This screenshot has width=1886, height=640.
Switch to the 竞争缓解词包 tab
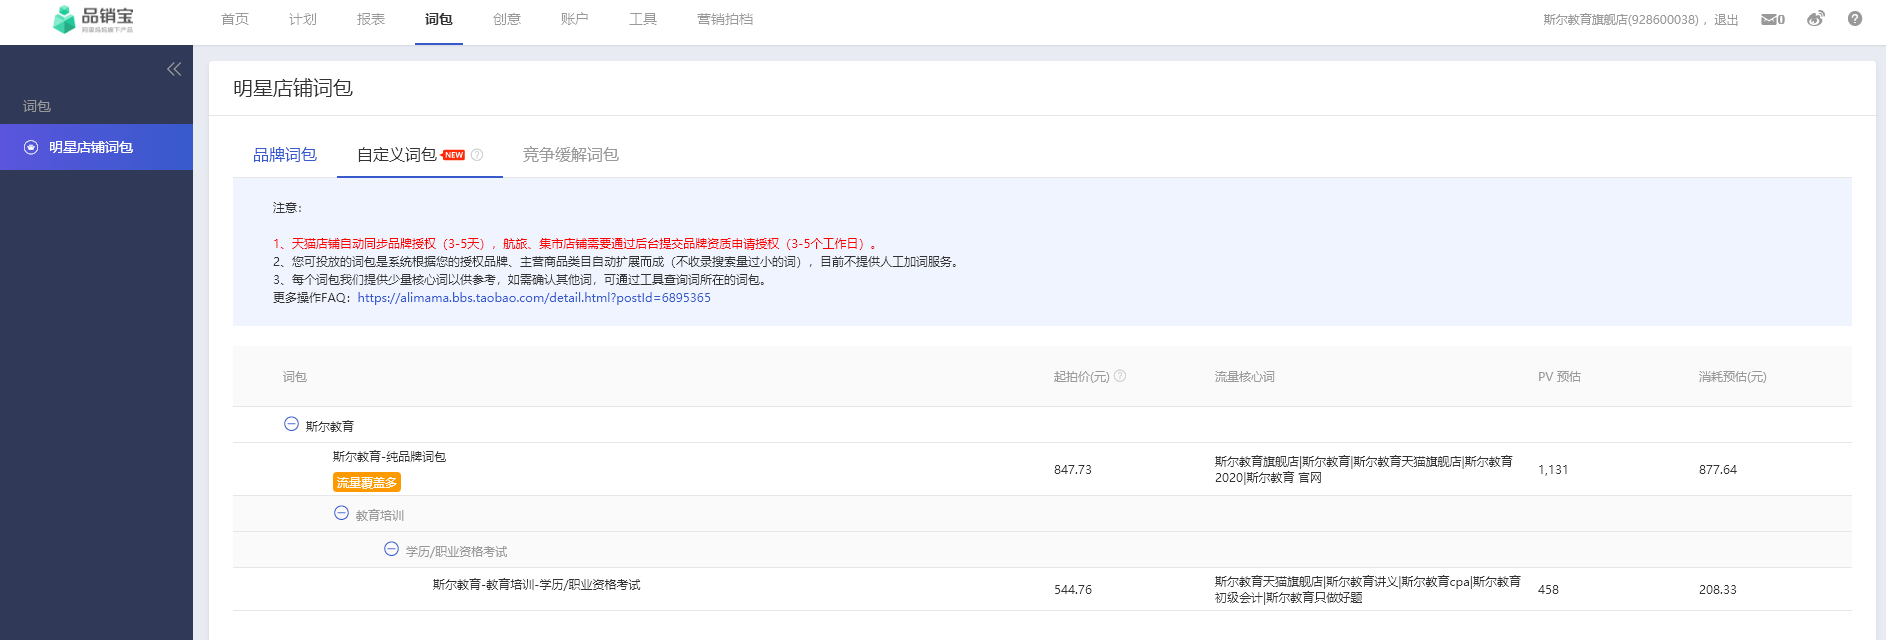point(571,155)
